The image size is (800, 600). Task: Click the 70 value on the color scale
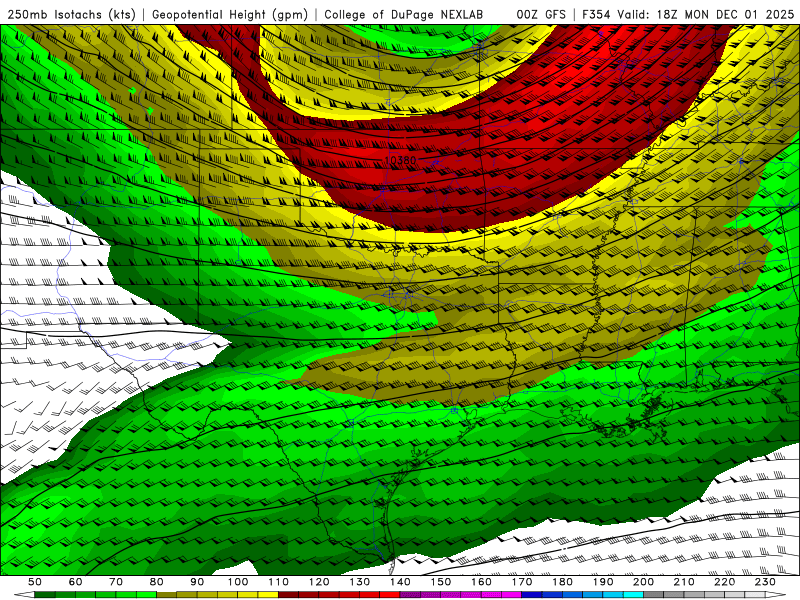pos(116,582)
